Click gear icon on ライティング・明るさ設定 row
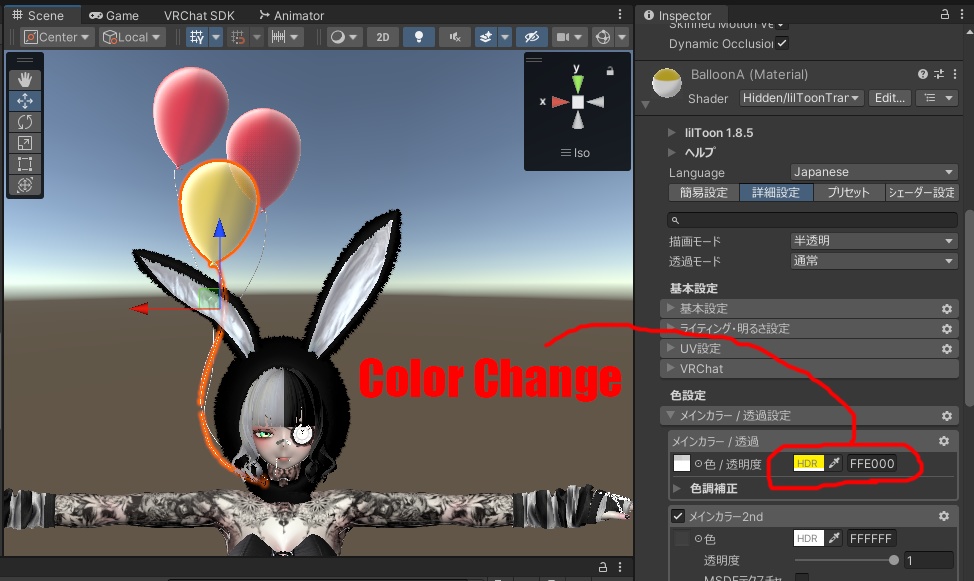This screenshot has height=581, width=974. pos(947,329)
